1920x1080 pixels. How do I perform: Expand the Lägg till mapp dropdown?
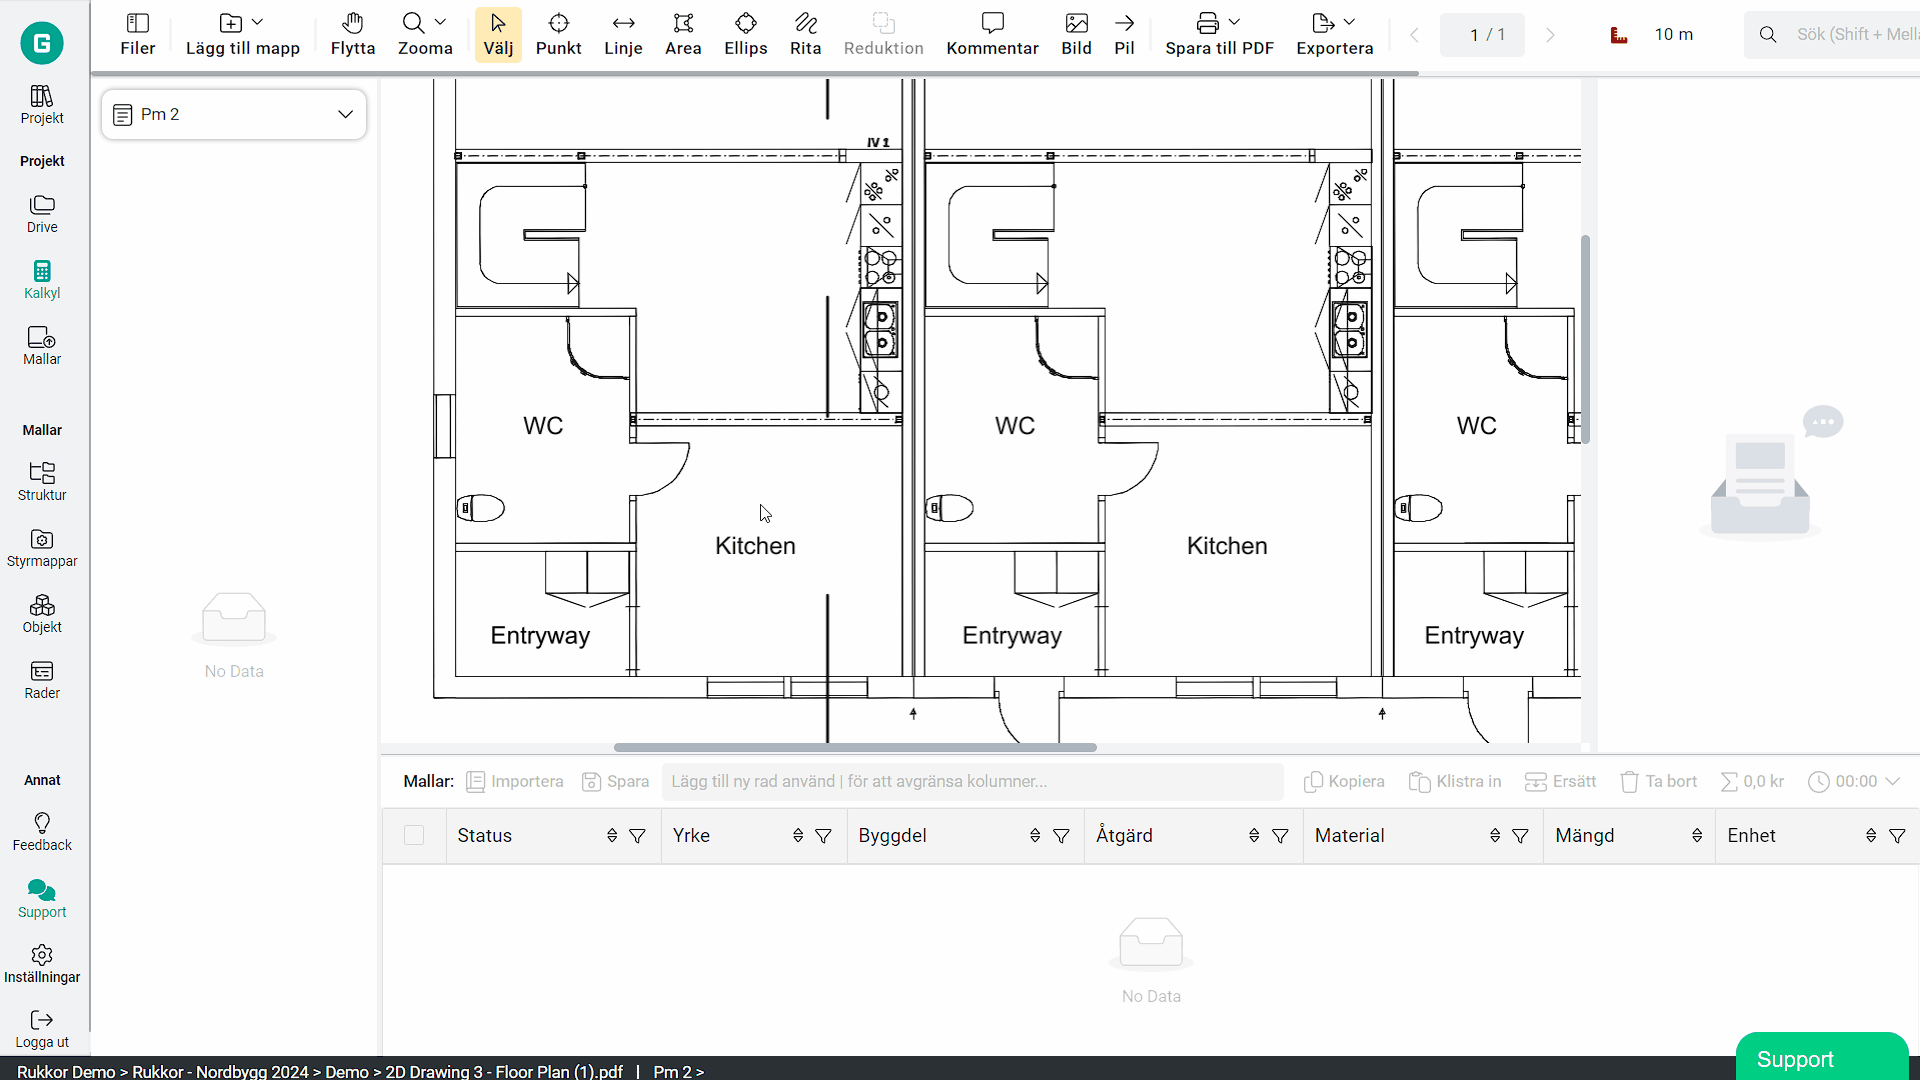coord(258,22)
